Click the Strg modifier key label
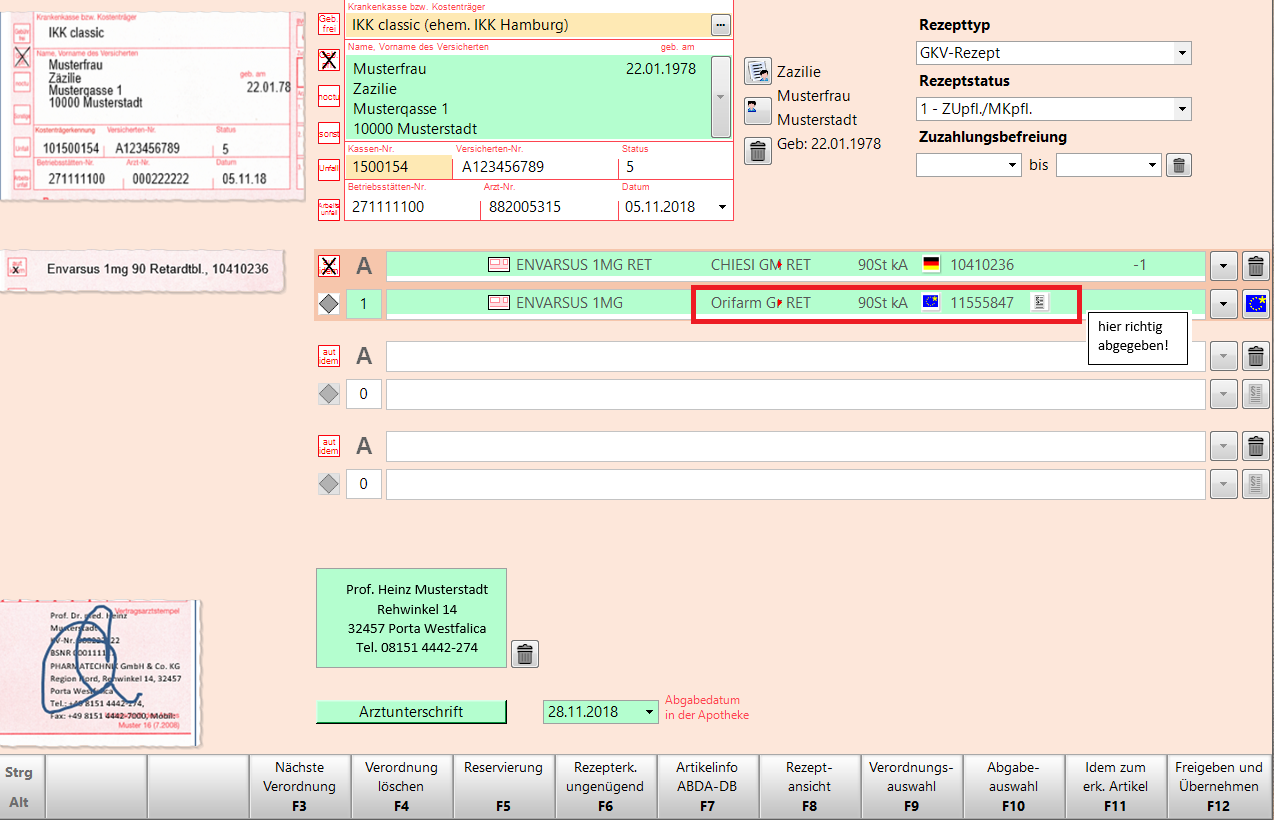Screen dimensions: 1274x820 click(x=19, y=772)
